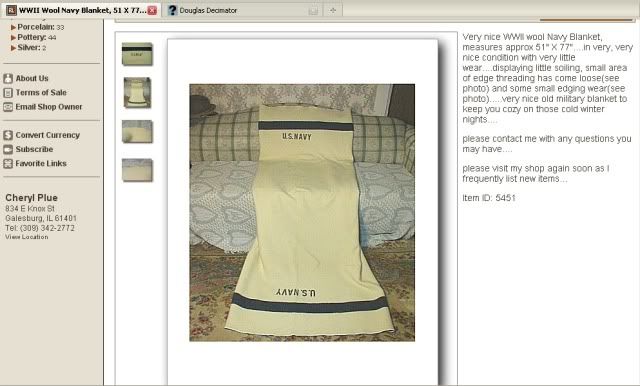This screenshot has width=640, height=386.
Task: Expand the Pottery category arrow
Action: tap(13, 38)
